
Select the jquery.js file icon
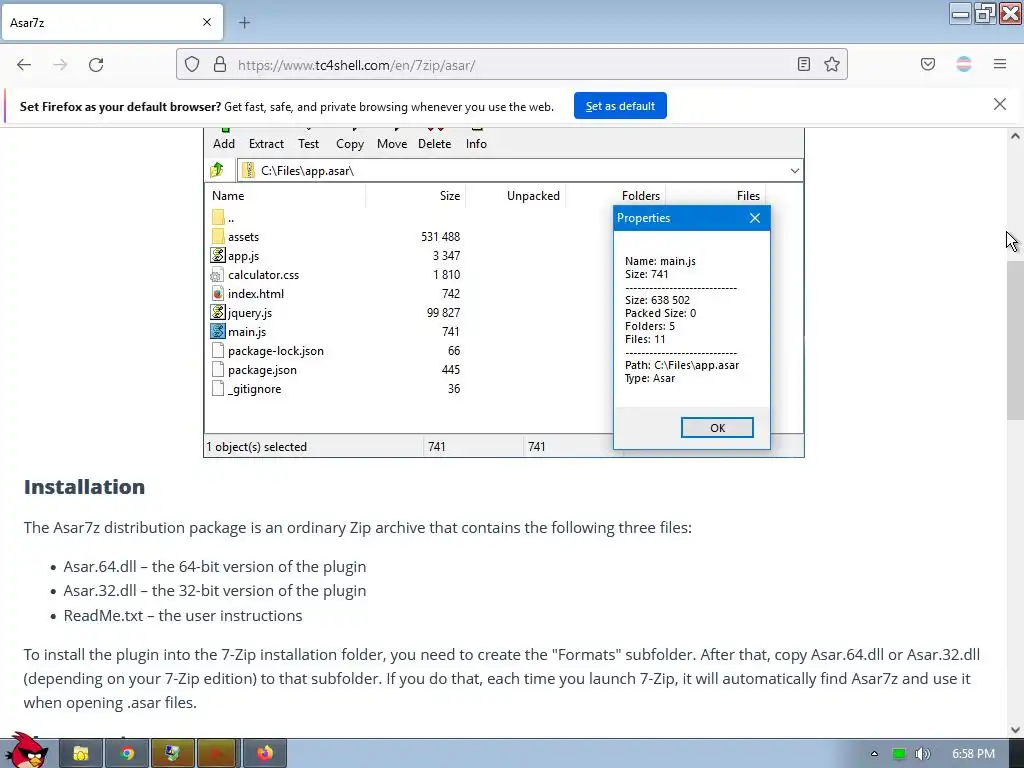218,312
